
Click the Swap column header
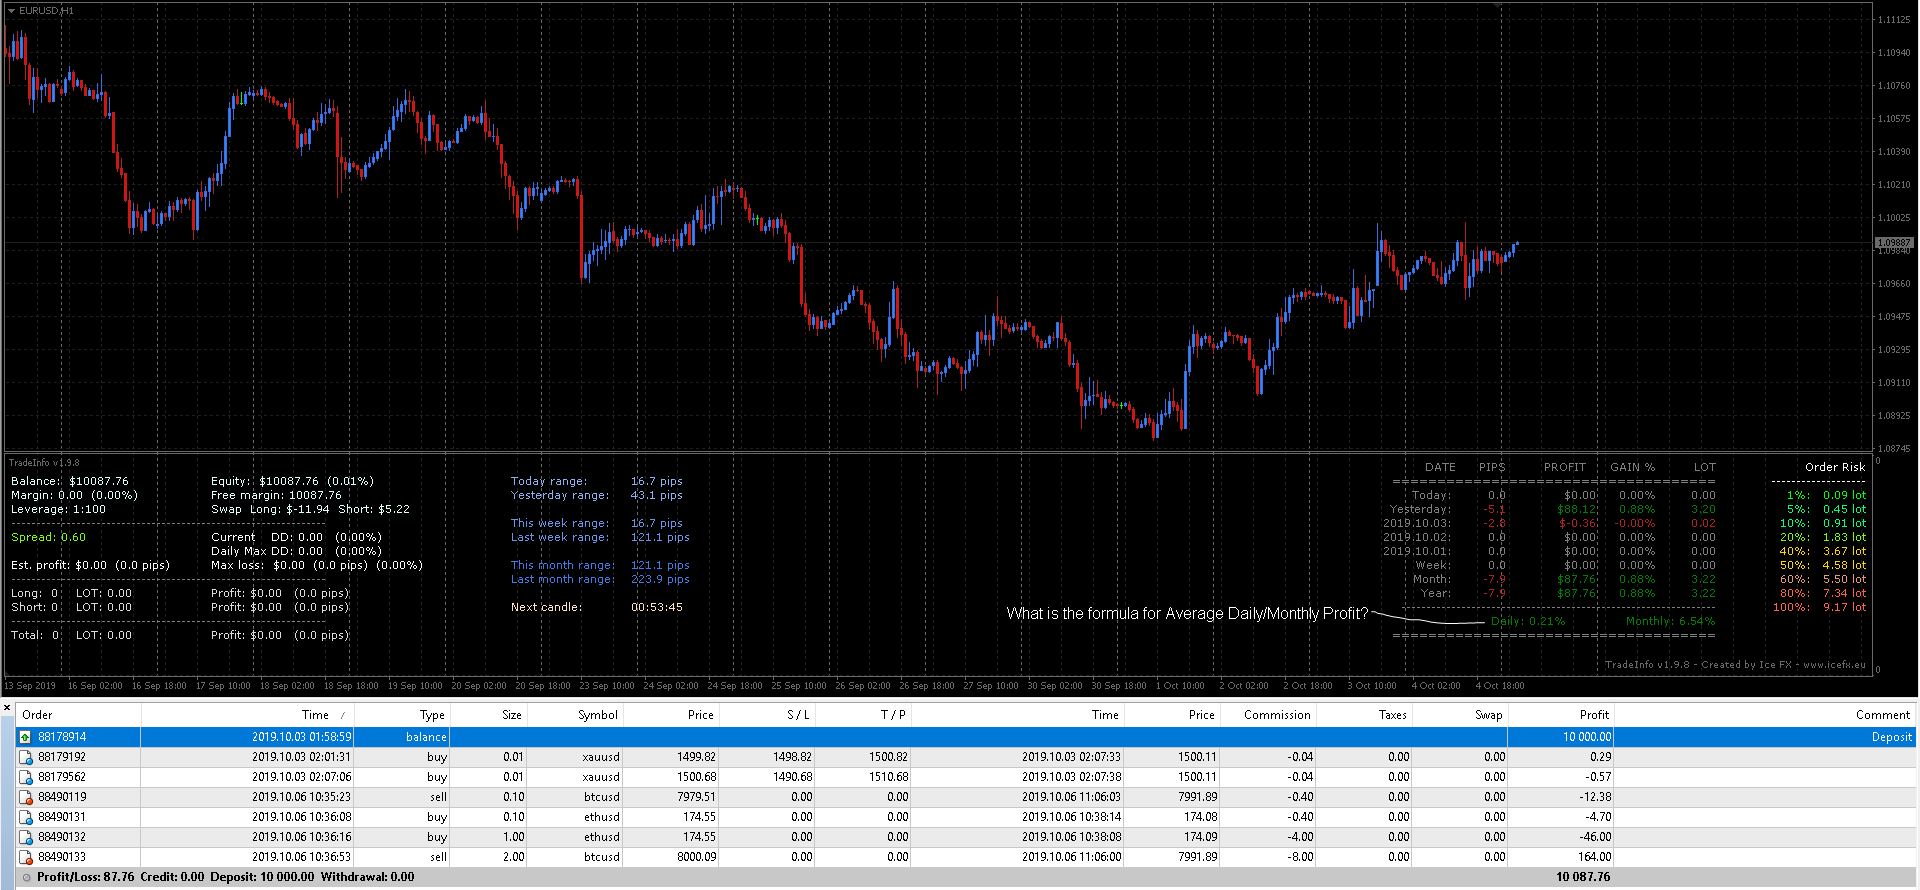(x=1488, y=715)
